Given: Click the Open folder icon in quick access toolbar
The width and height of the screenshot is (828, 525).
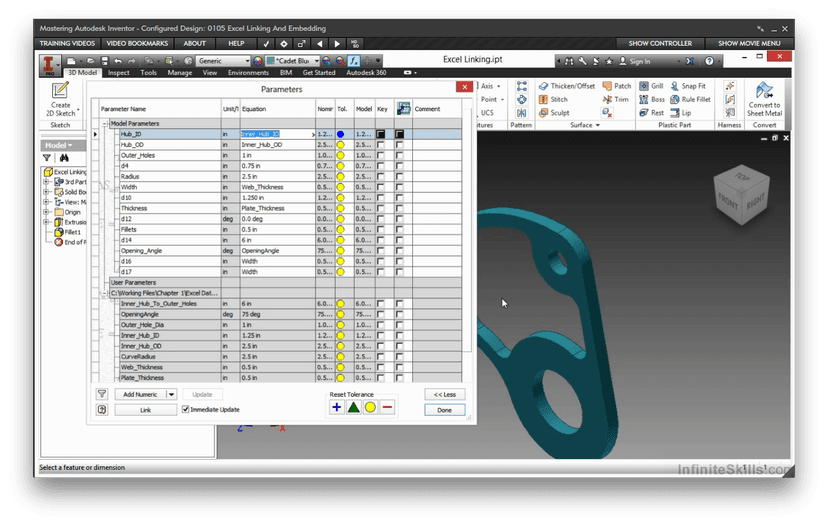Looking at the screenshot, I should (x=91, y=61).
